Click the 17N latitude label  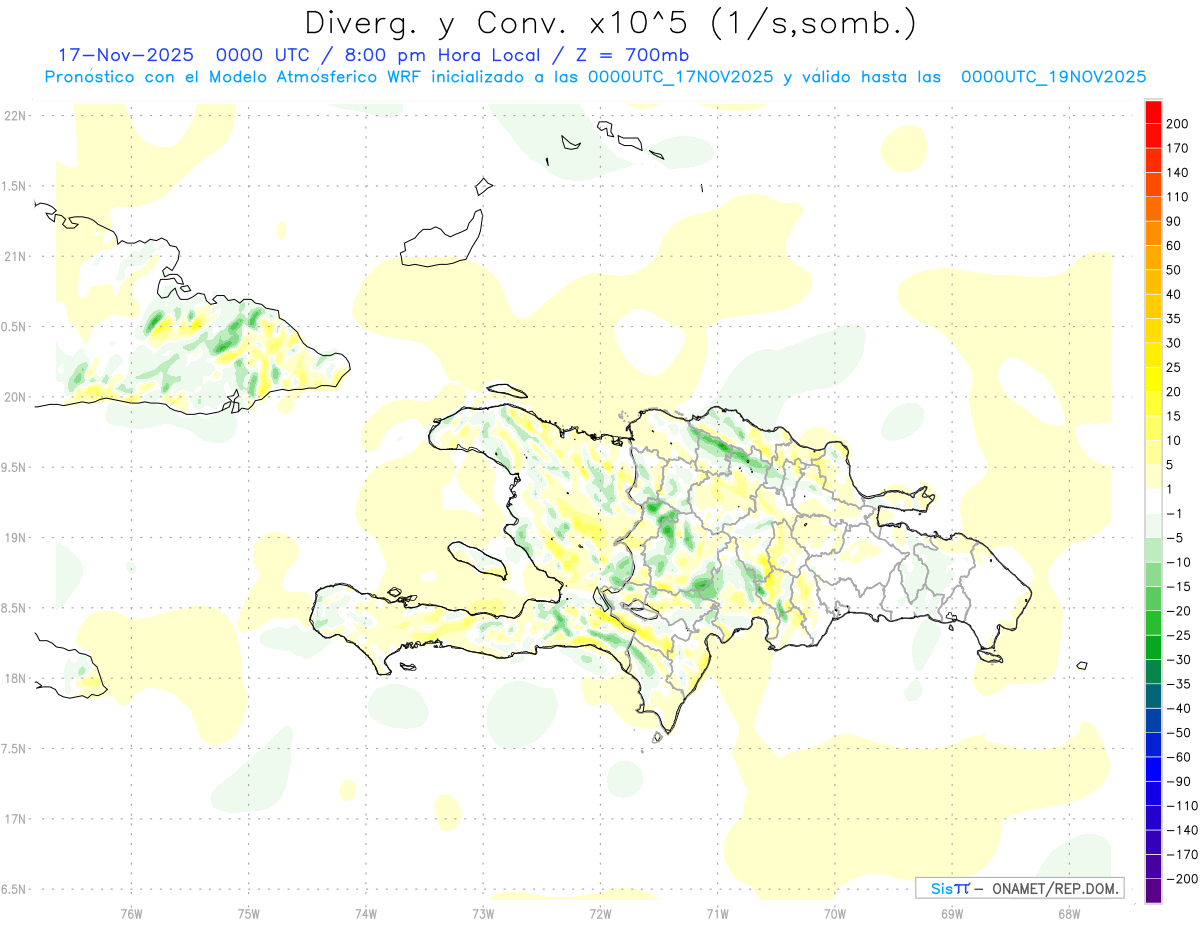14,819
